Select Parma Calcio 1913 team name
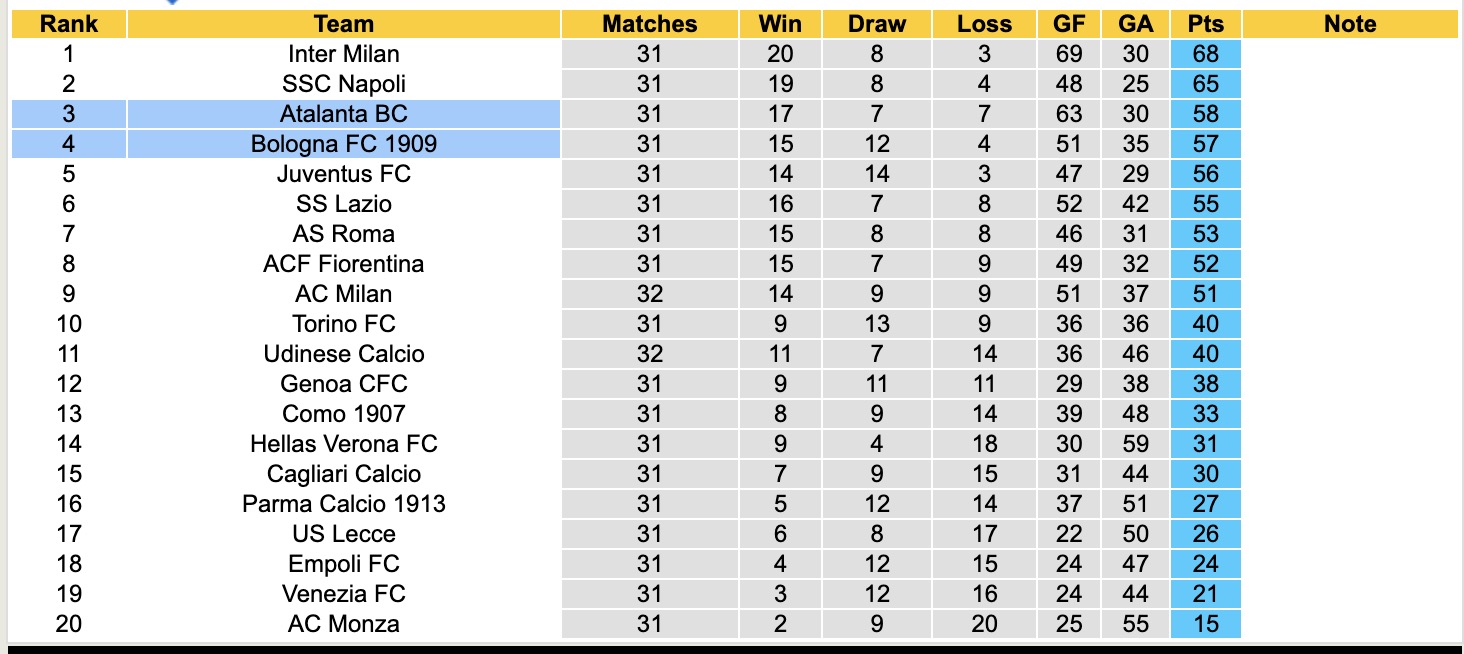This screenshot has width=1464, height=654. coord(343,504)
